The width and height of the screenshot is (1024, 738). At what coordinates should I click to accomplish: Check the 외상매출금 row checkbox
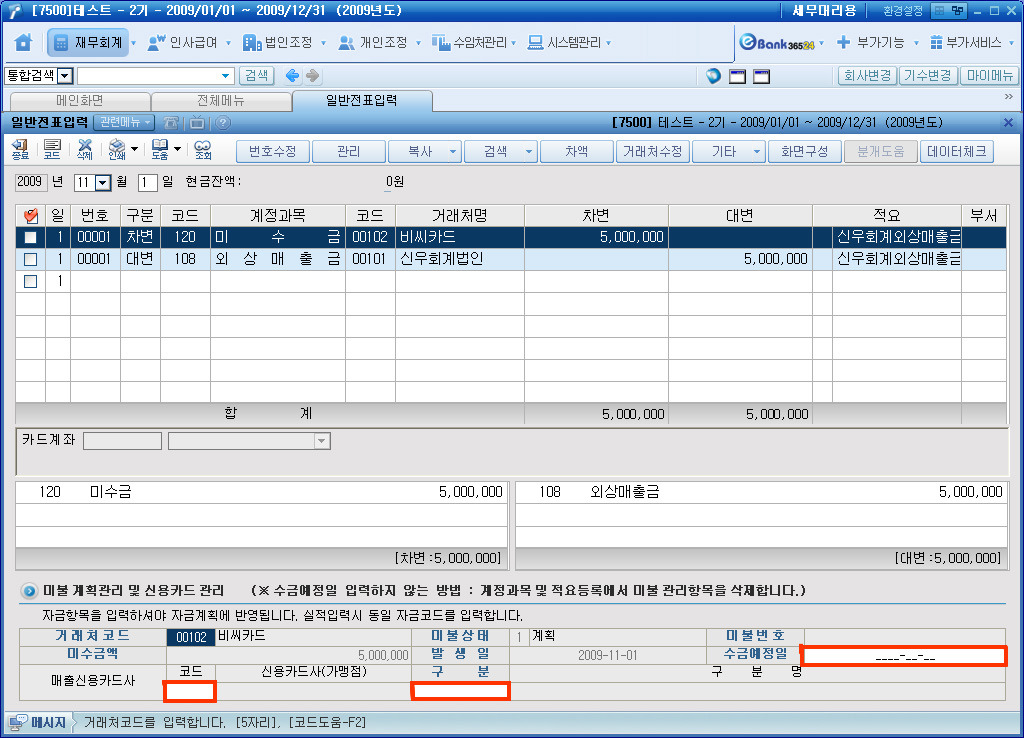click(30, 260)
